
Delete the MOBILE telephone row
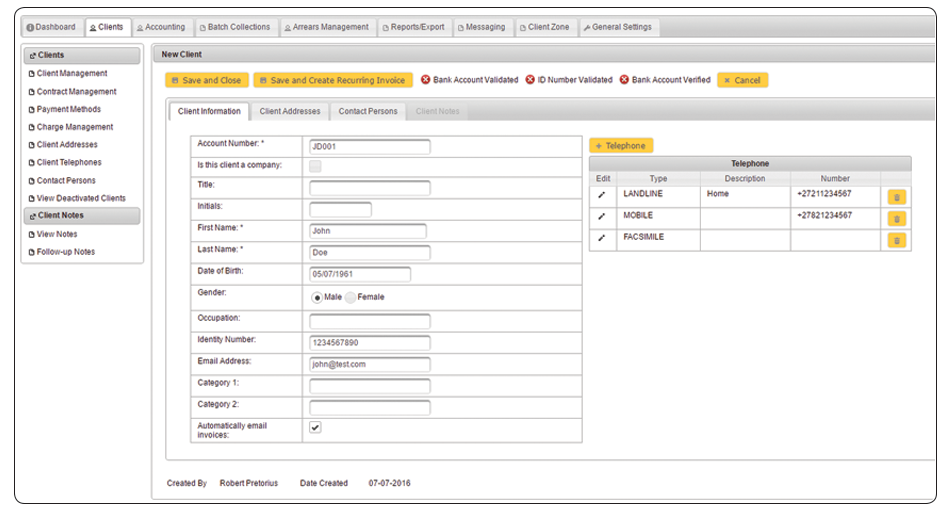click(896, 218)
